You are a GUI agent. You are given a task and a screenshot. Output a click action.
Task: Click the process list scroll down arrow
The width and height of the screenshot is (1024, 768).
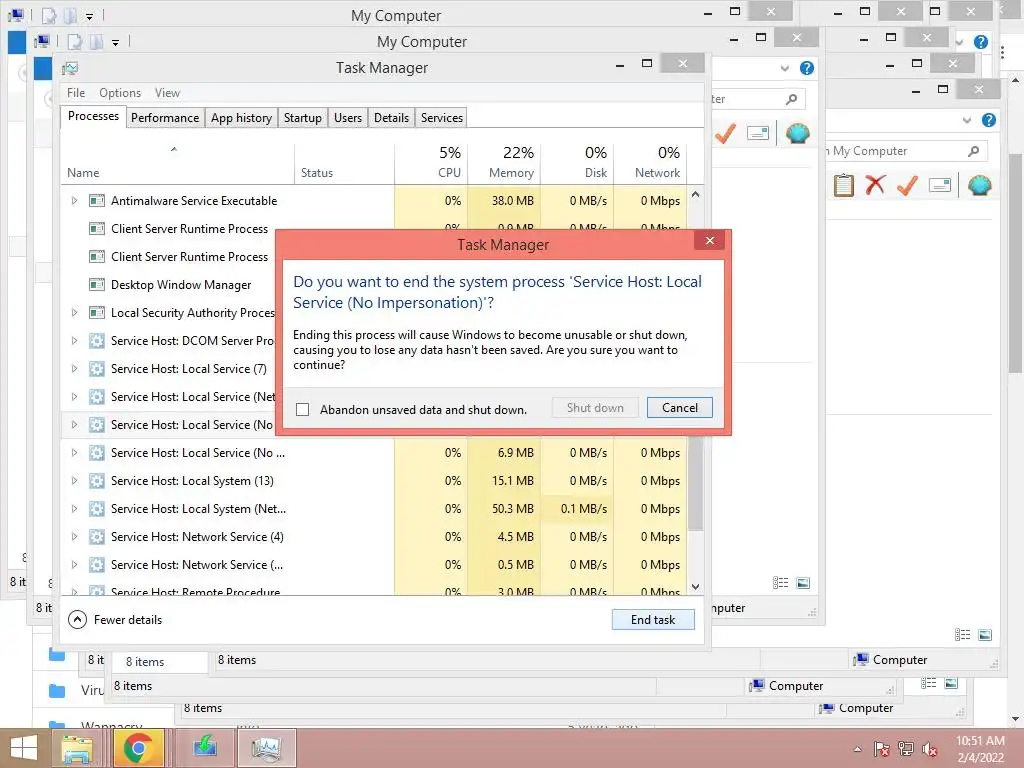696,586
